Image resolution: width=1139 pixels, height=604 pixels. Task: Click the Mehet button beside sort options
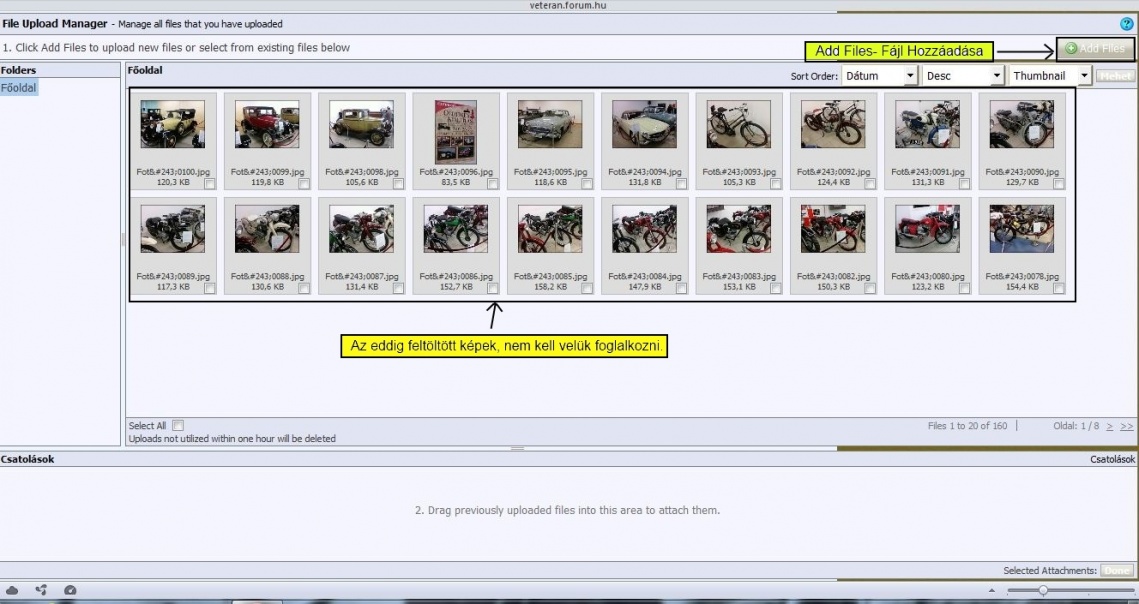pos(1114,76)
